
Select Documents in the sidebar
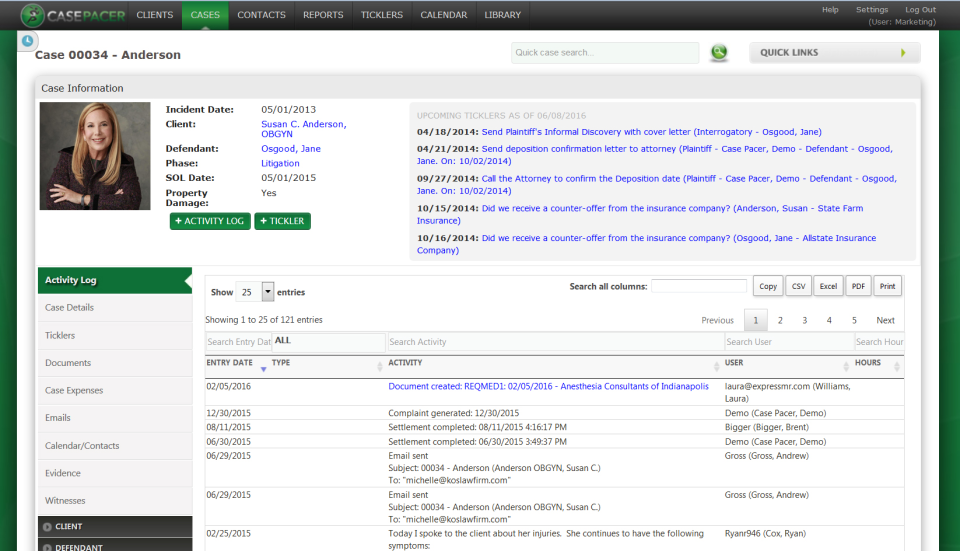tap(115, 363)
